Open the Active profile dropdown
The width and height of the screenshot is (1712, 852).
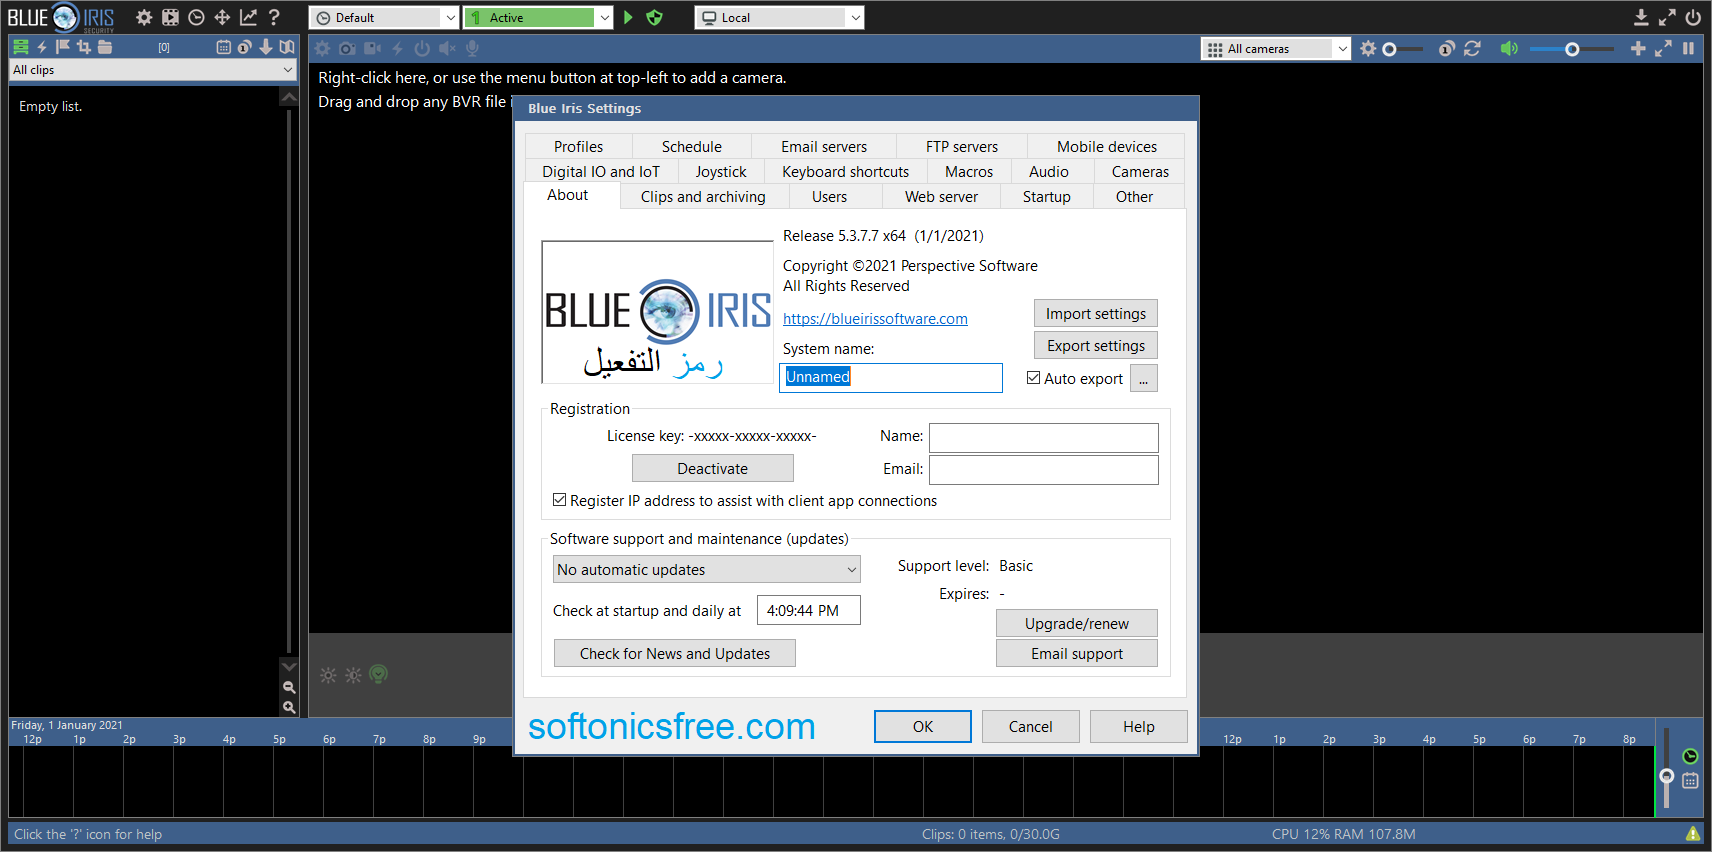pos(539,17)
